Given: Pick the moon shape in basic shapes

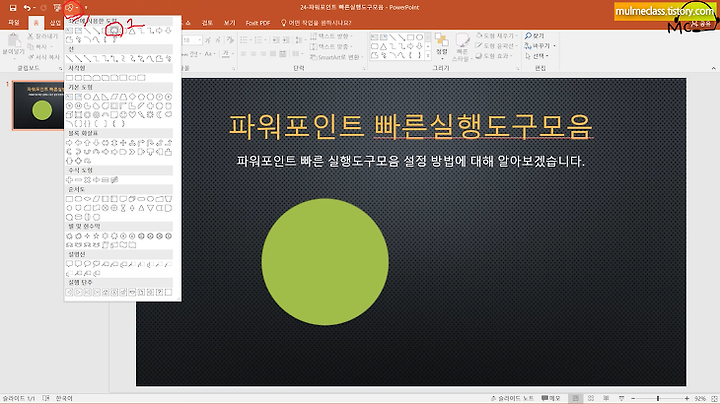Looking at the screenshot, I should point(159,114).
